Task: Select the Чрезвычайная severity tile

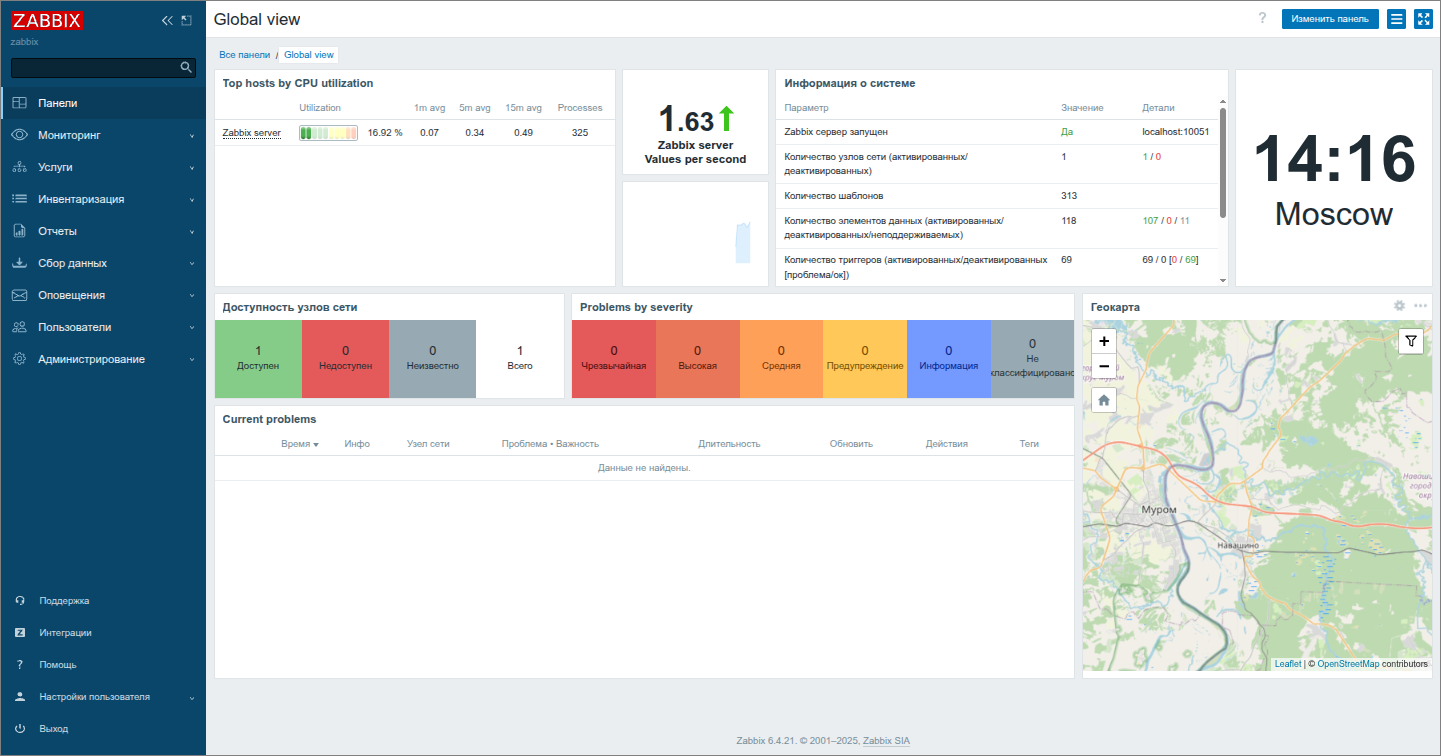Action: point(614,359)
